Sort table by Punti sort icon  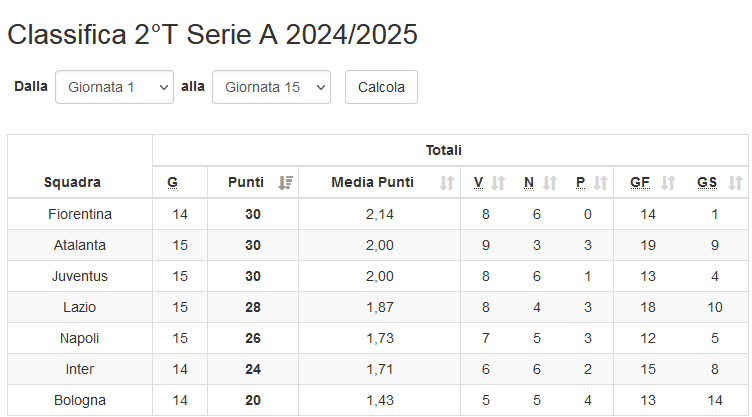(286, 183)
